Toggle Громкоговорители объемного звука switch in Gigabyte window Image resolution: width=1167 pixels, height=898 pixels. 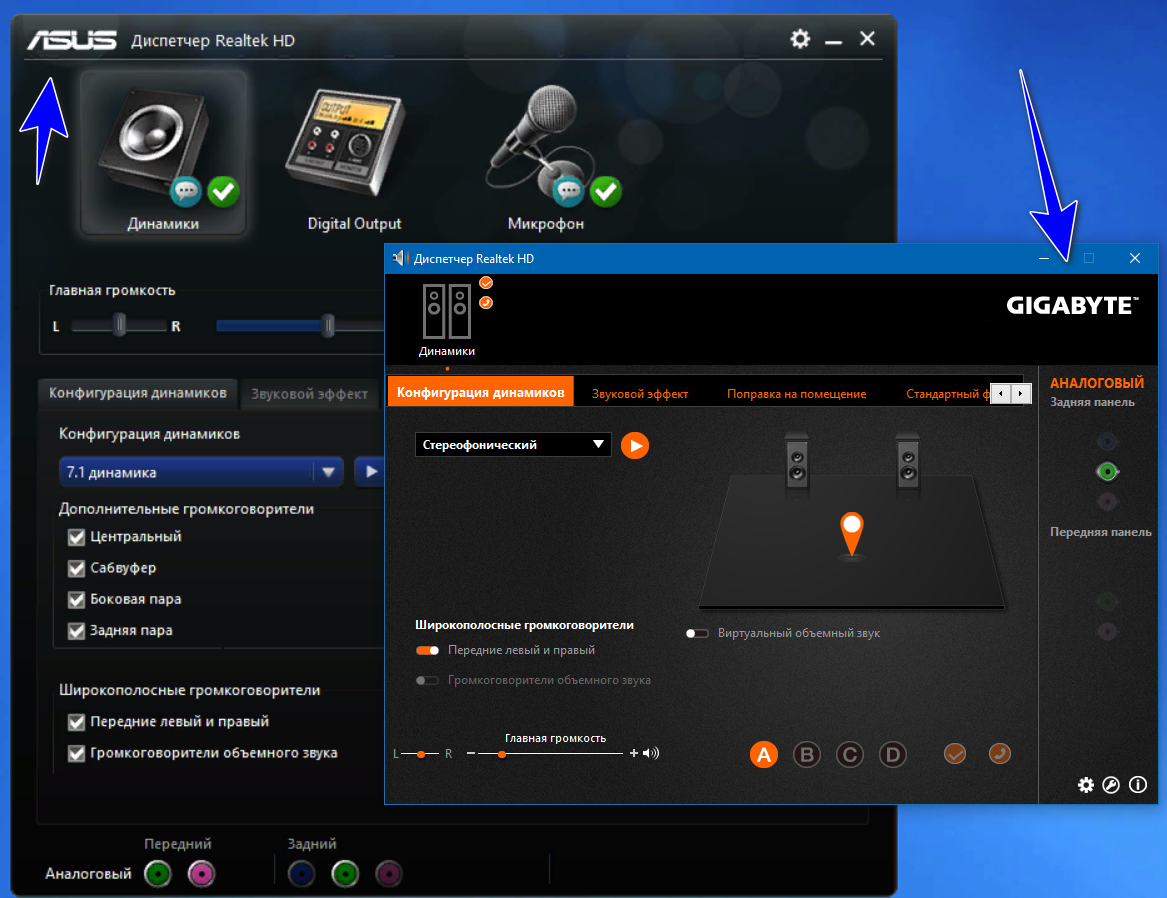pos(427,680)
